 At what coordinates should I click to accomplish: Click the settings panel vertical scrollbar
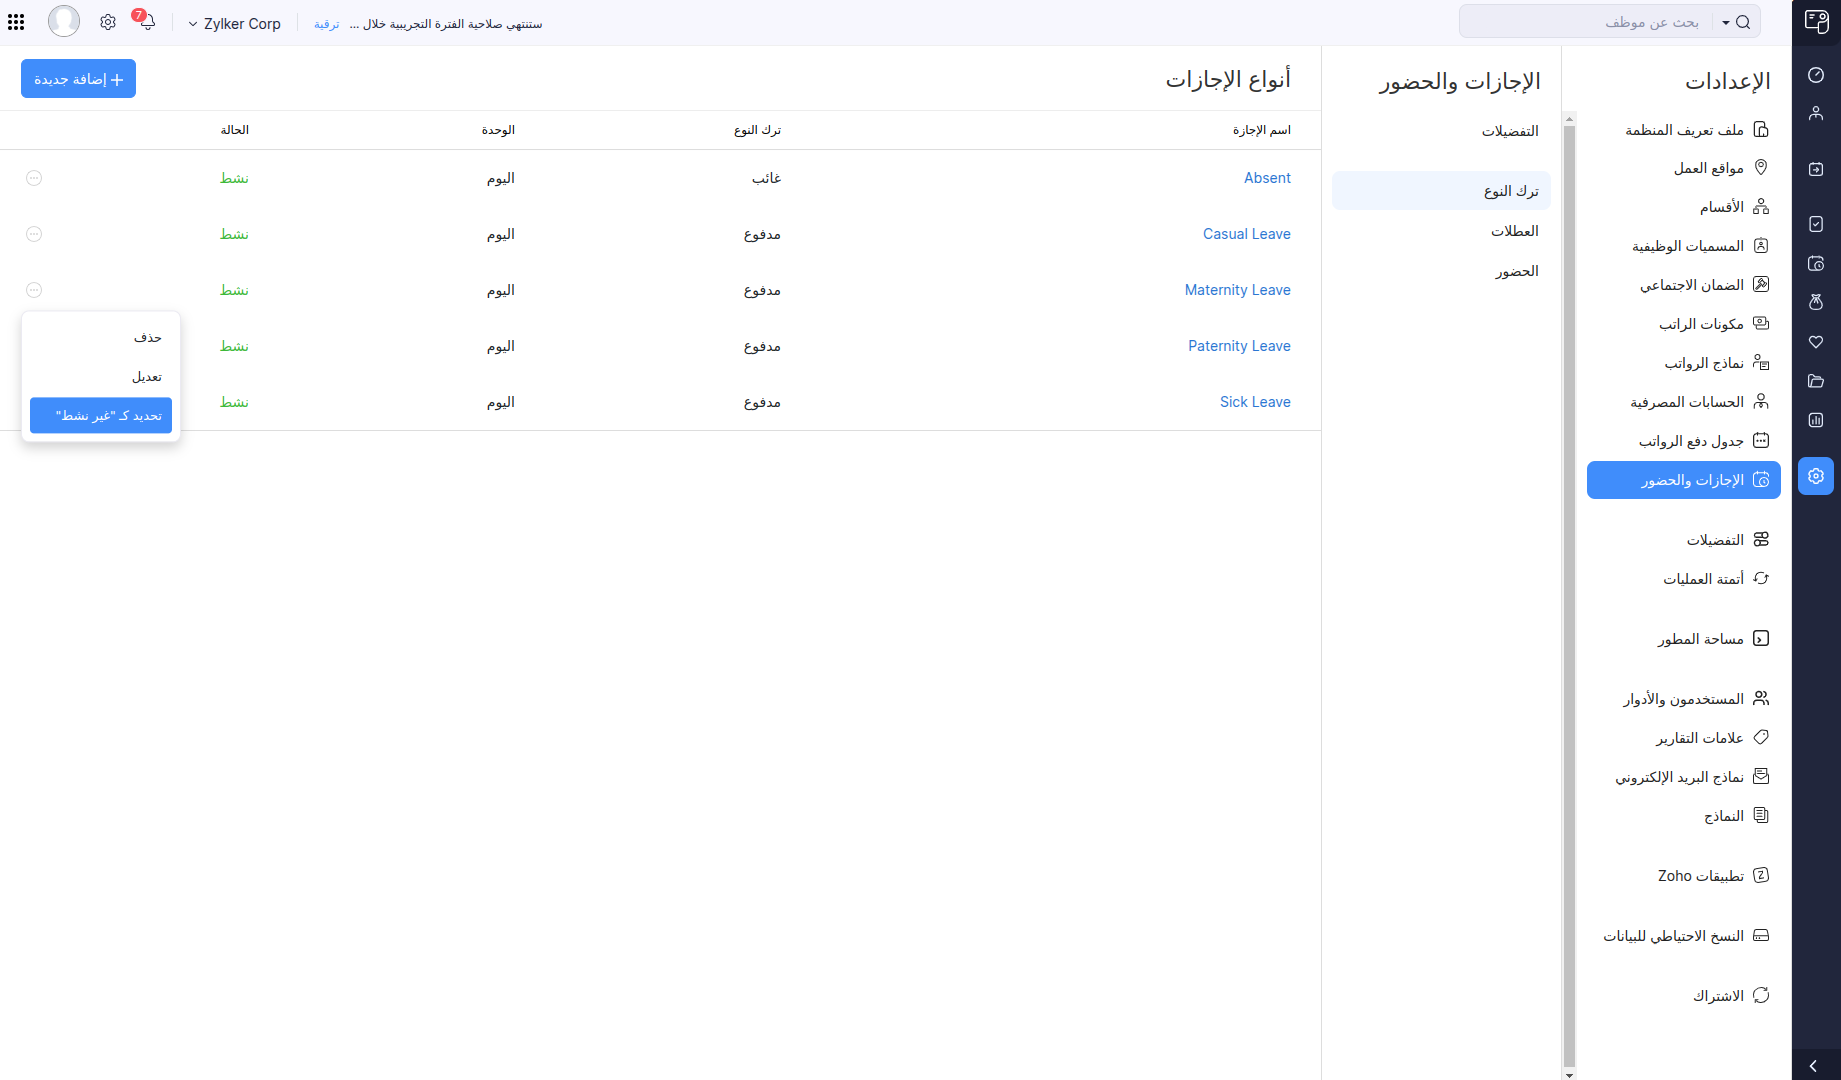point(1569,600)
